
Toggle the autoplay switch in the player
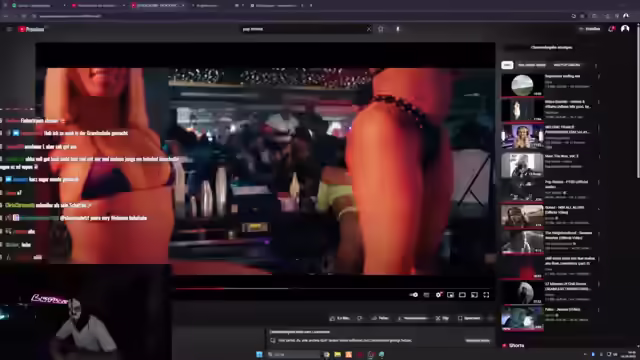[x=414, y=295]
